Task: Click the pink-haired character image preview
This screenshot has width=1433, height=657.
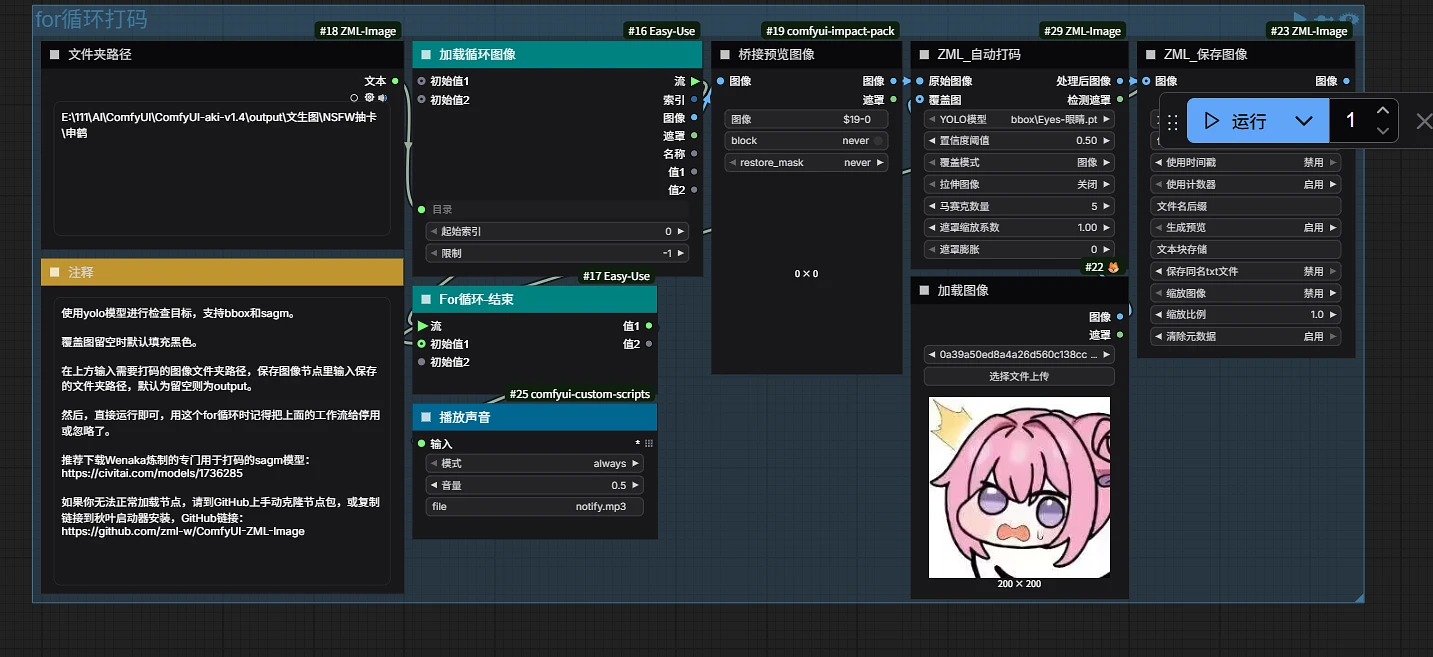Action: (1019, 487)
